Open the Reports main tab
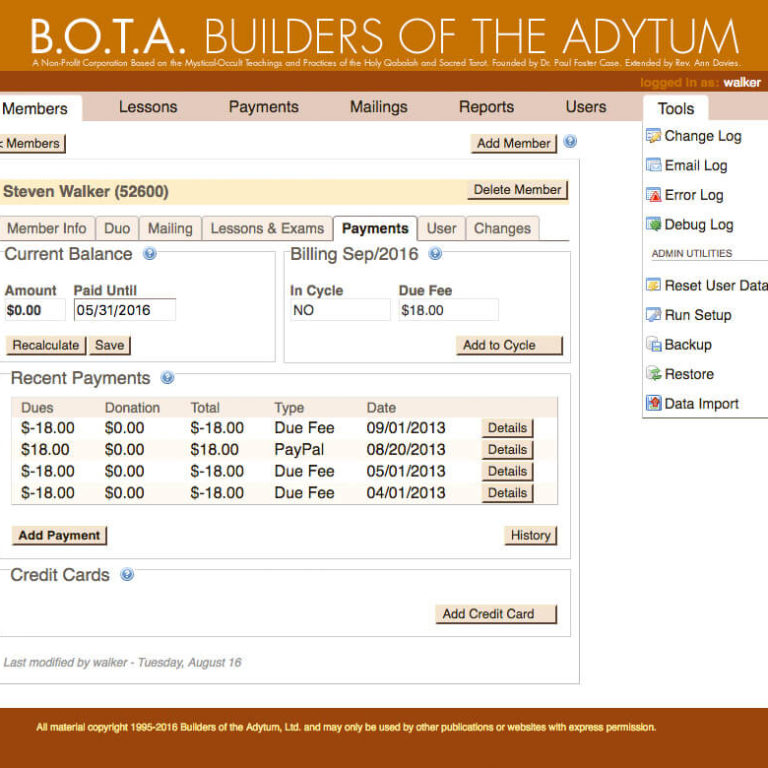 coord(486,107)
